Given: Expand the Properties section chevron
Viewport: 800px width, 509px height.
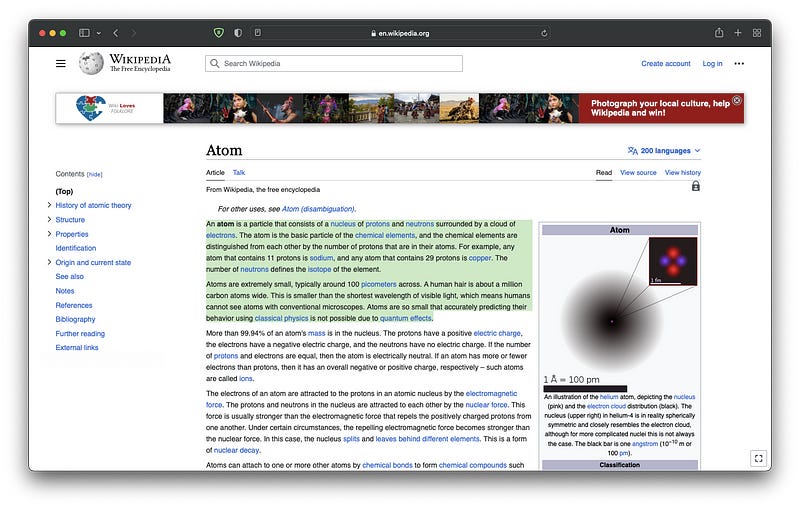Looking at the screenshot, I should click(49, 234).
